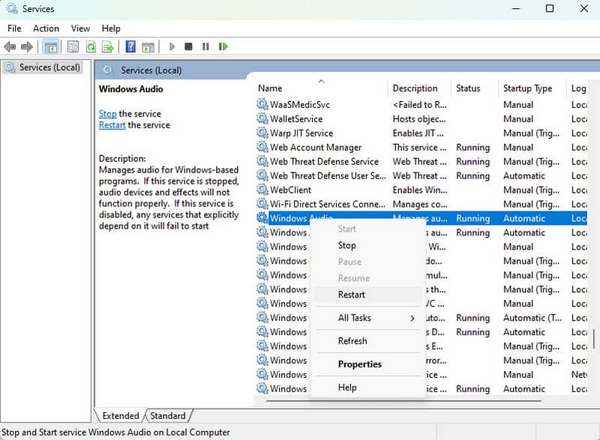
Task: Click Running status of Web Account Manager
Action: click(473, 147)
